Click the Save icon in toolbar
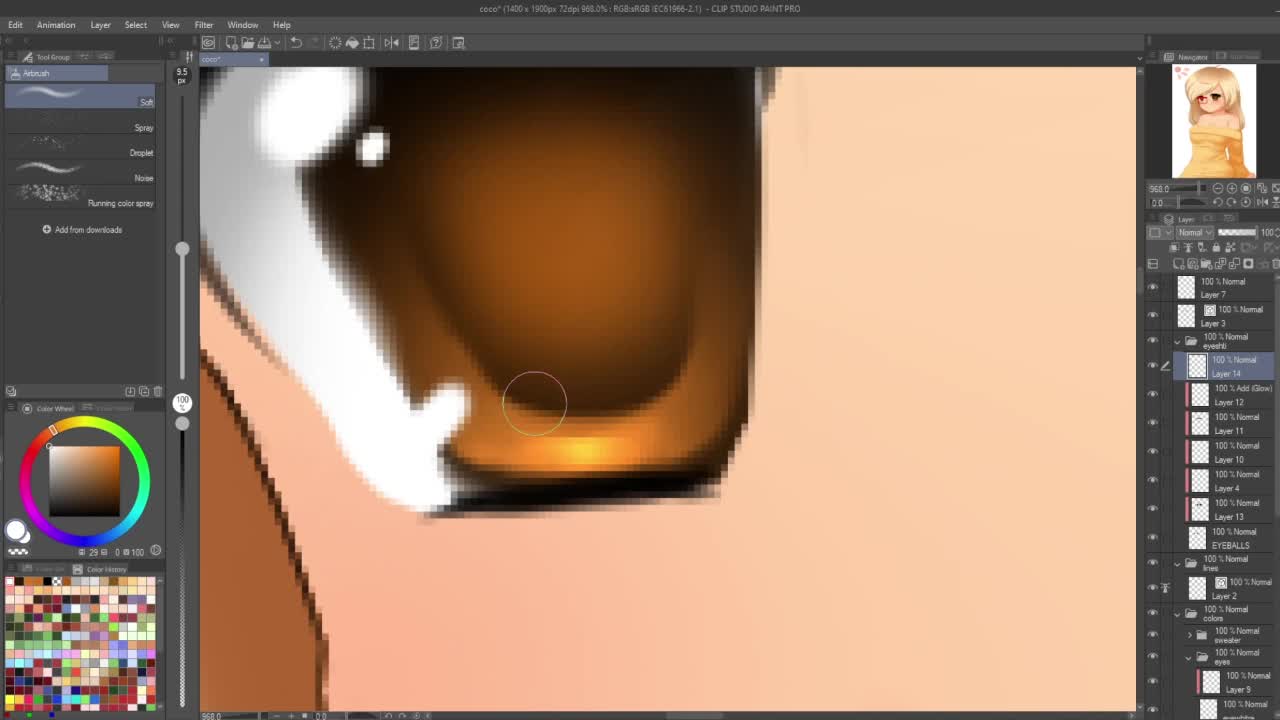Image resolution: width=1280 pixels, height=720 pixels. 264,42
